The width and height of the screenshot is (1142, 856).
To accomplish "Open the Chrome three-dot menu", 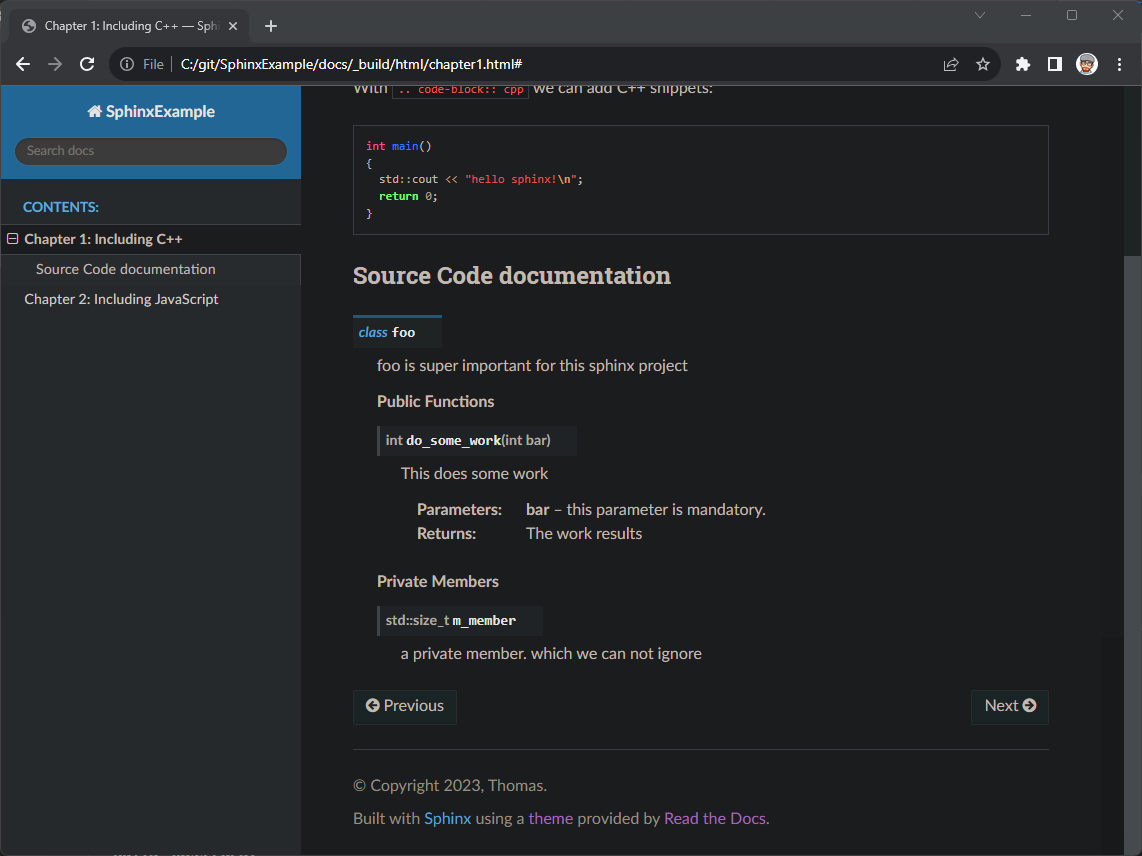I will [x=1119, y=63].
